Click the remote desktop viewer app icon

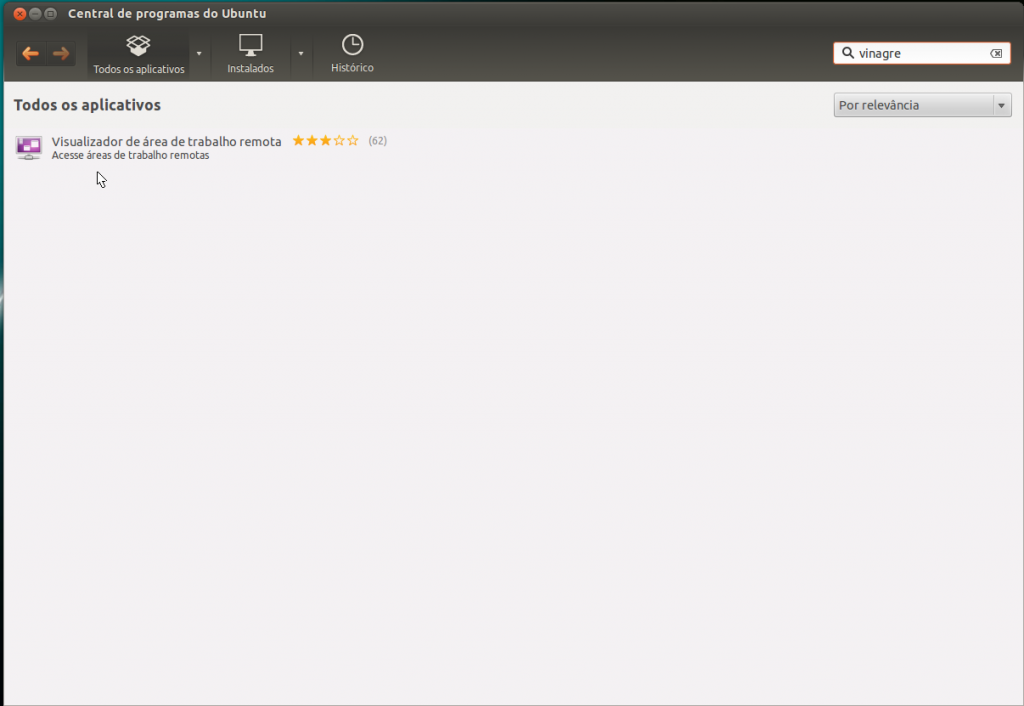pos(29,148)
